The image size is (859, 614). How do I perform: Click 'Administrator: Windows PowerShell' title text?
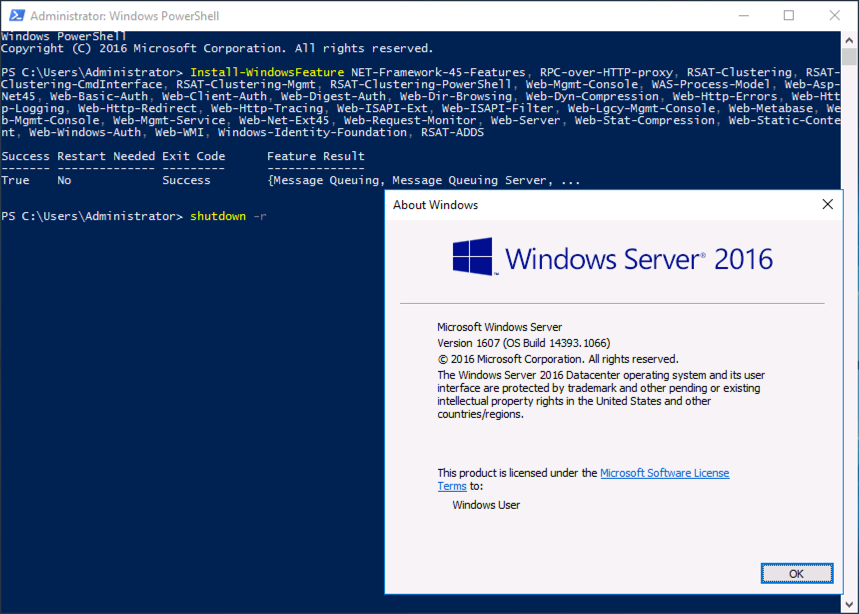coord(124,16)
